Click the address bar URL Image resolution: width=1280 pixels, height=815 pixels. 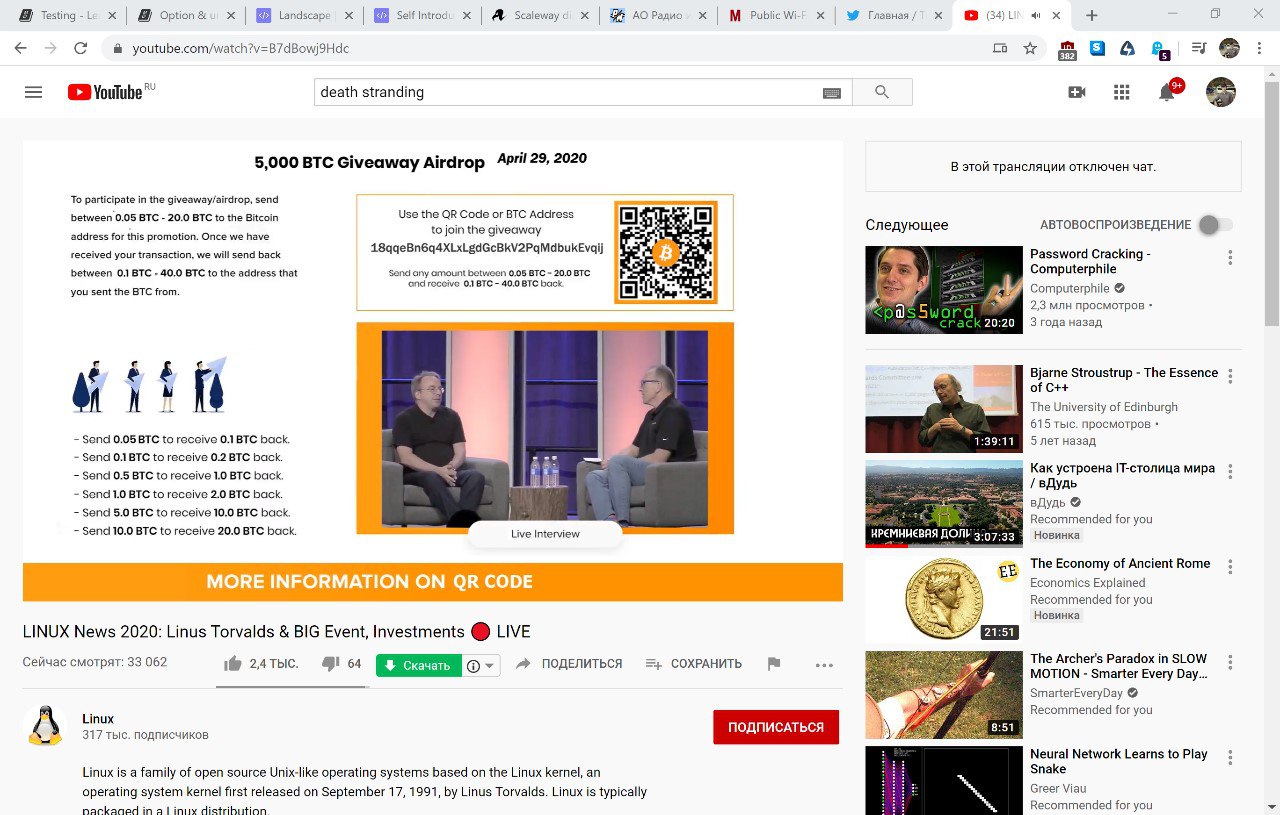click(x=241, y=48)
